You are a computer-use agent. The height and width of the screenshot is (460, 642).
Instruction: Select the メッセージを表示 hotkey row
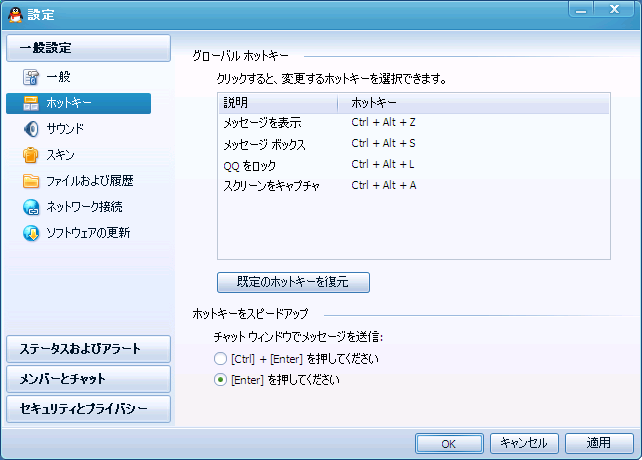click(x=414, y=122)
